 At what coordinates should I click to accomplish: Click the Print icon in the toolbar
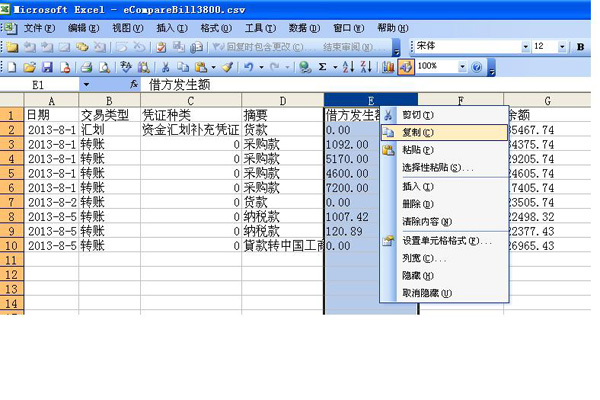(85, 67)
